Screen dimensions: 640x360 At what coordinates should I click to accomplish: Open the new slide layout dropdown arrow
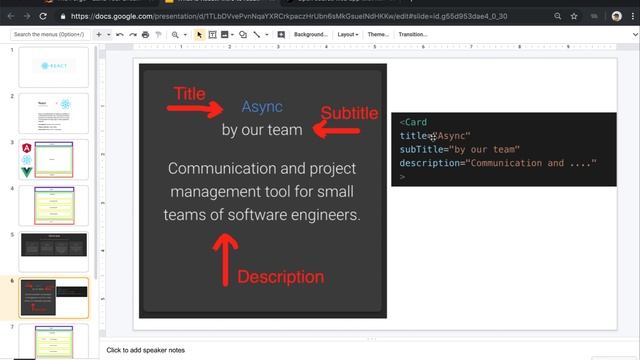point(109,35)
